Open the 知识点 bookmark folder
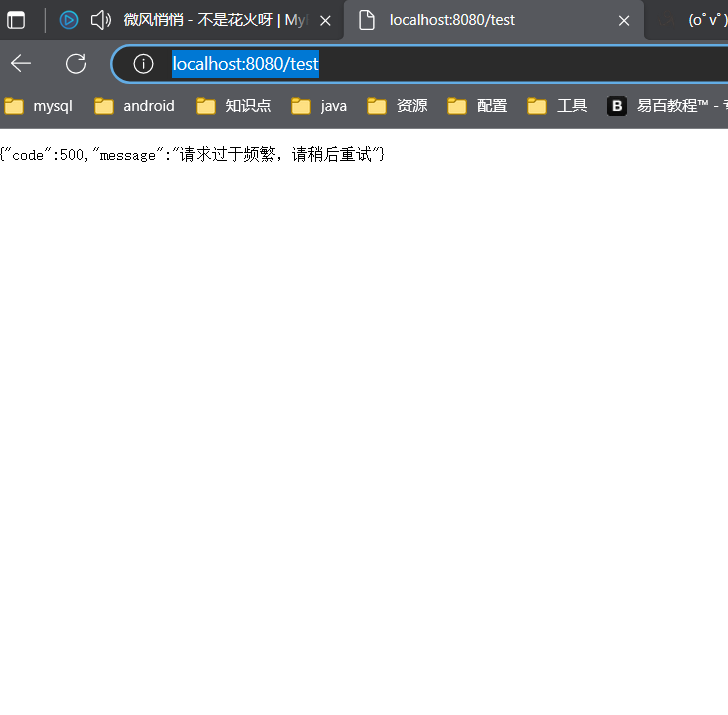This screenshot has height=715, width=728. click(x=234, y=106)
